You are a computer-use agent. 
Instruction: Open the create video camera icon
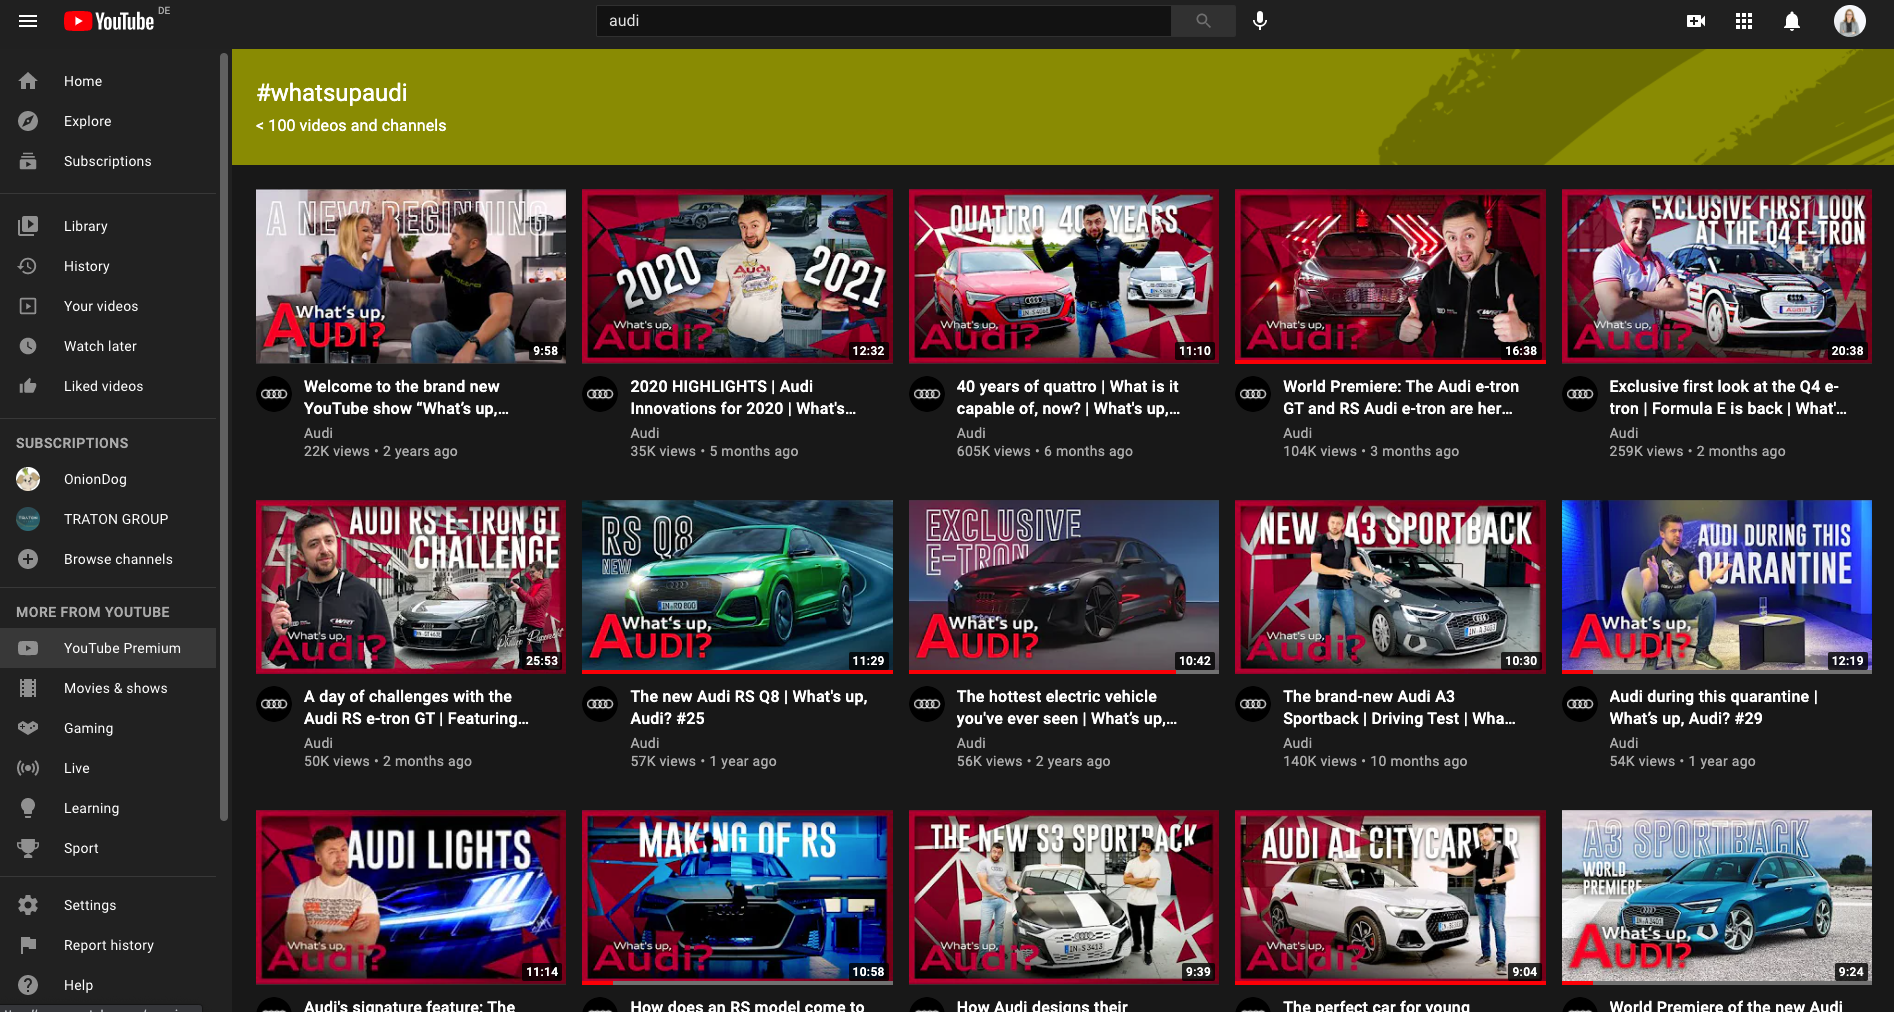click(x=1696, y=21)
